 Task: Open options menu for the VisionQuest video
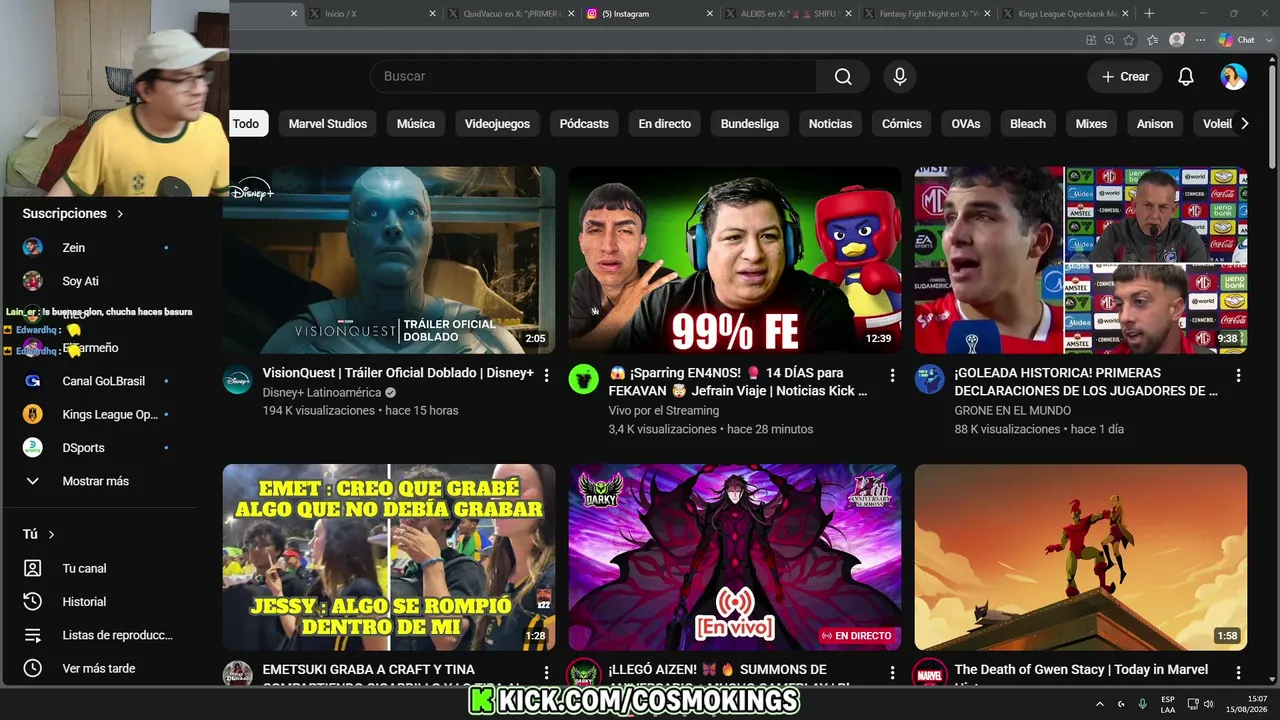546,376
